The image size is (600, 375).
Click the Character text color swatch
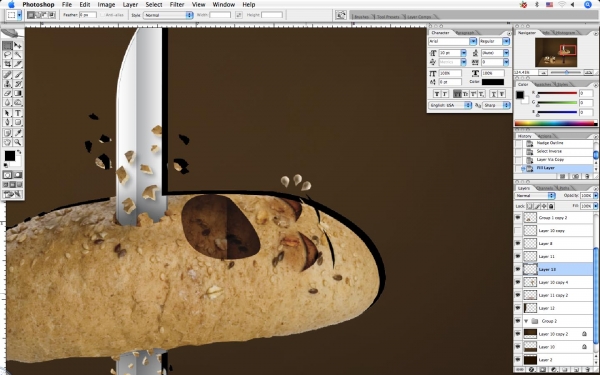point(493,82)
